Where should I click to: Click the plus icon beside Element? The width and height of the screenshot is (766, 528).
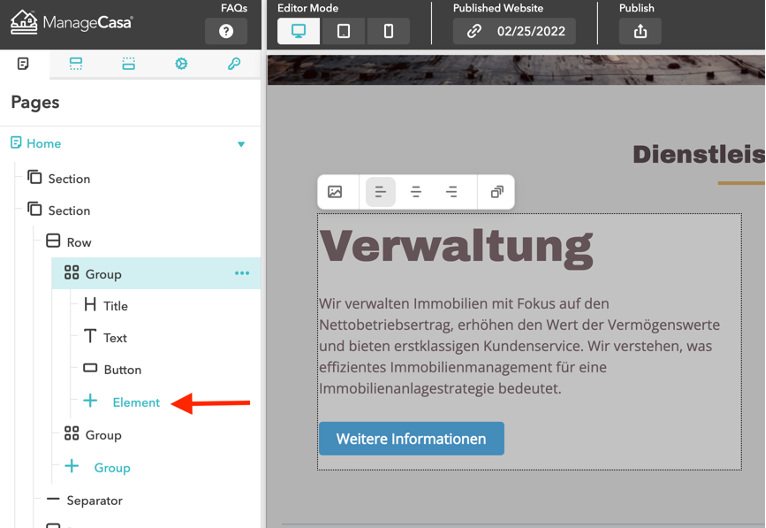[90, 401]
